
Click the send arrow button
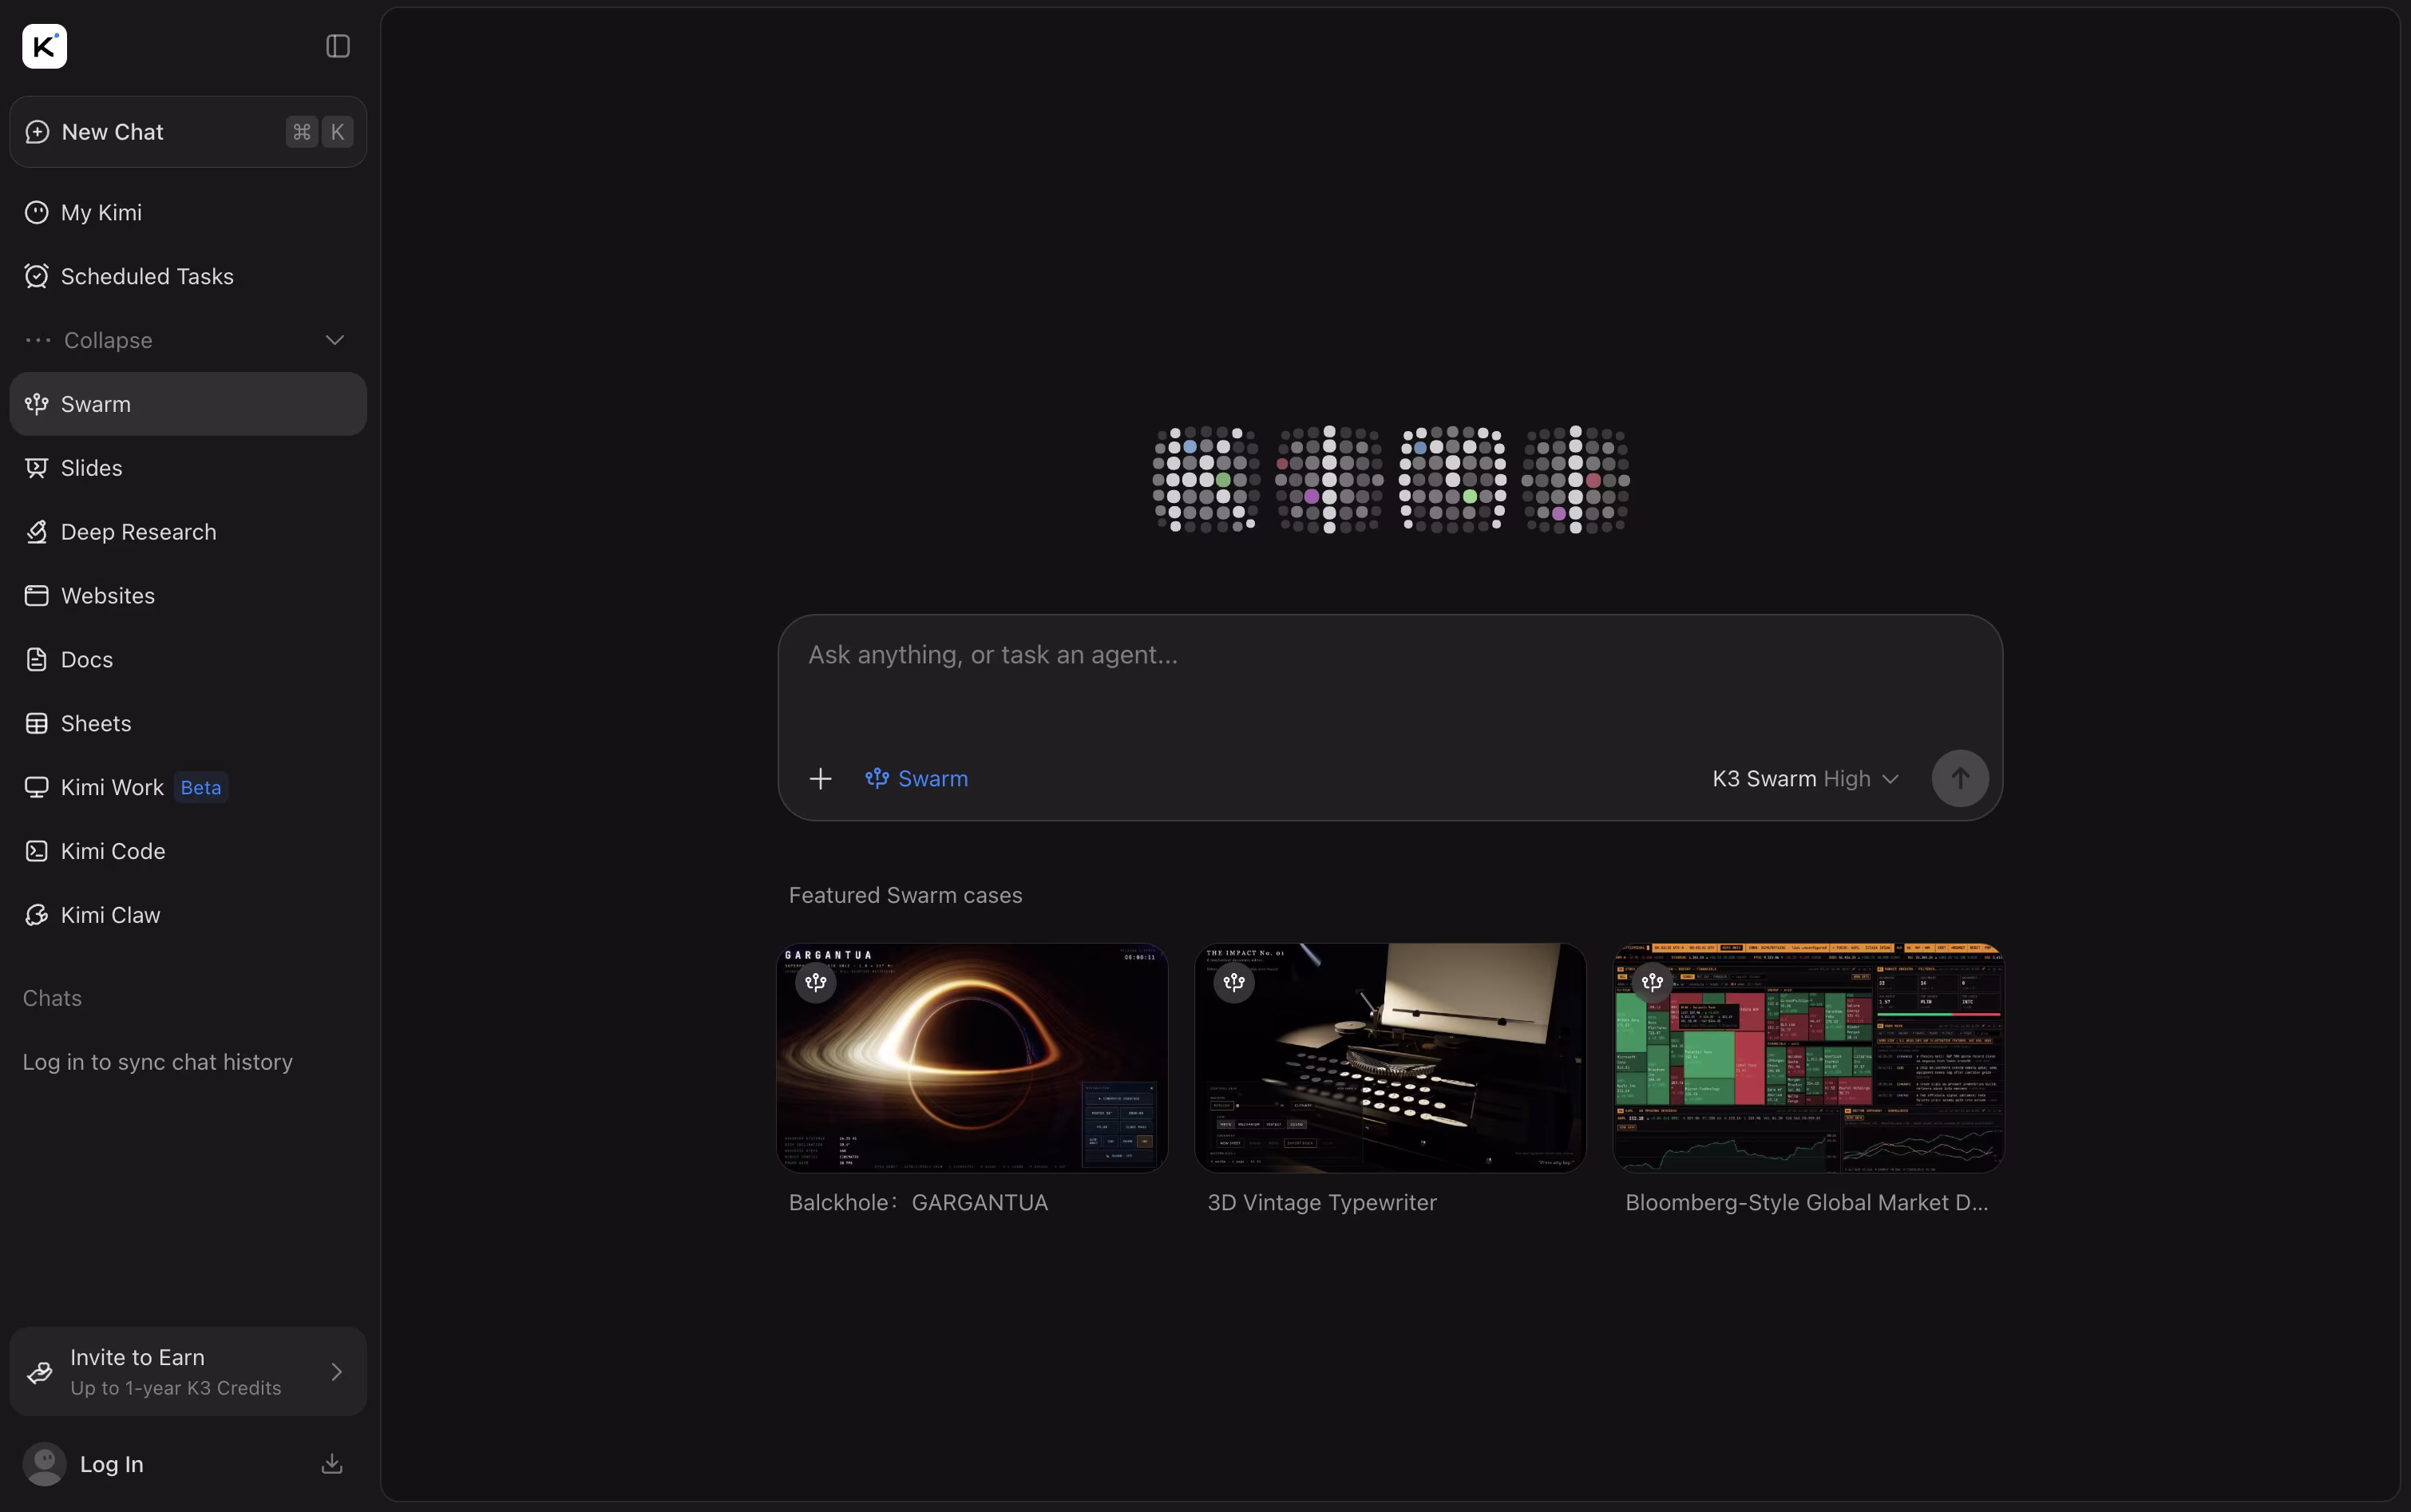click(1960, 779)
